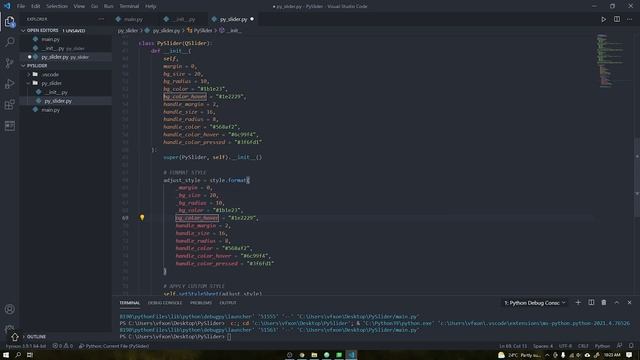Open __init__.py in the py_slider folder
This screenshot has height=360, width=640.
click(56, 92)
